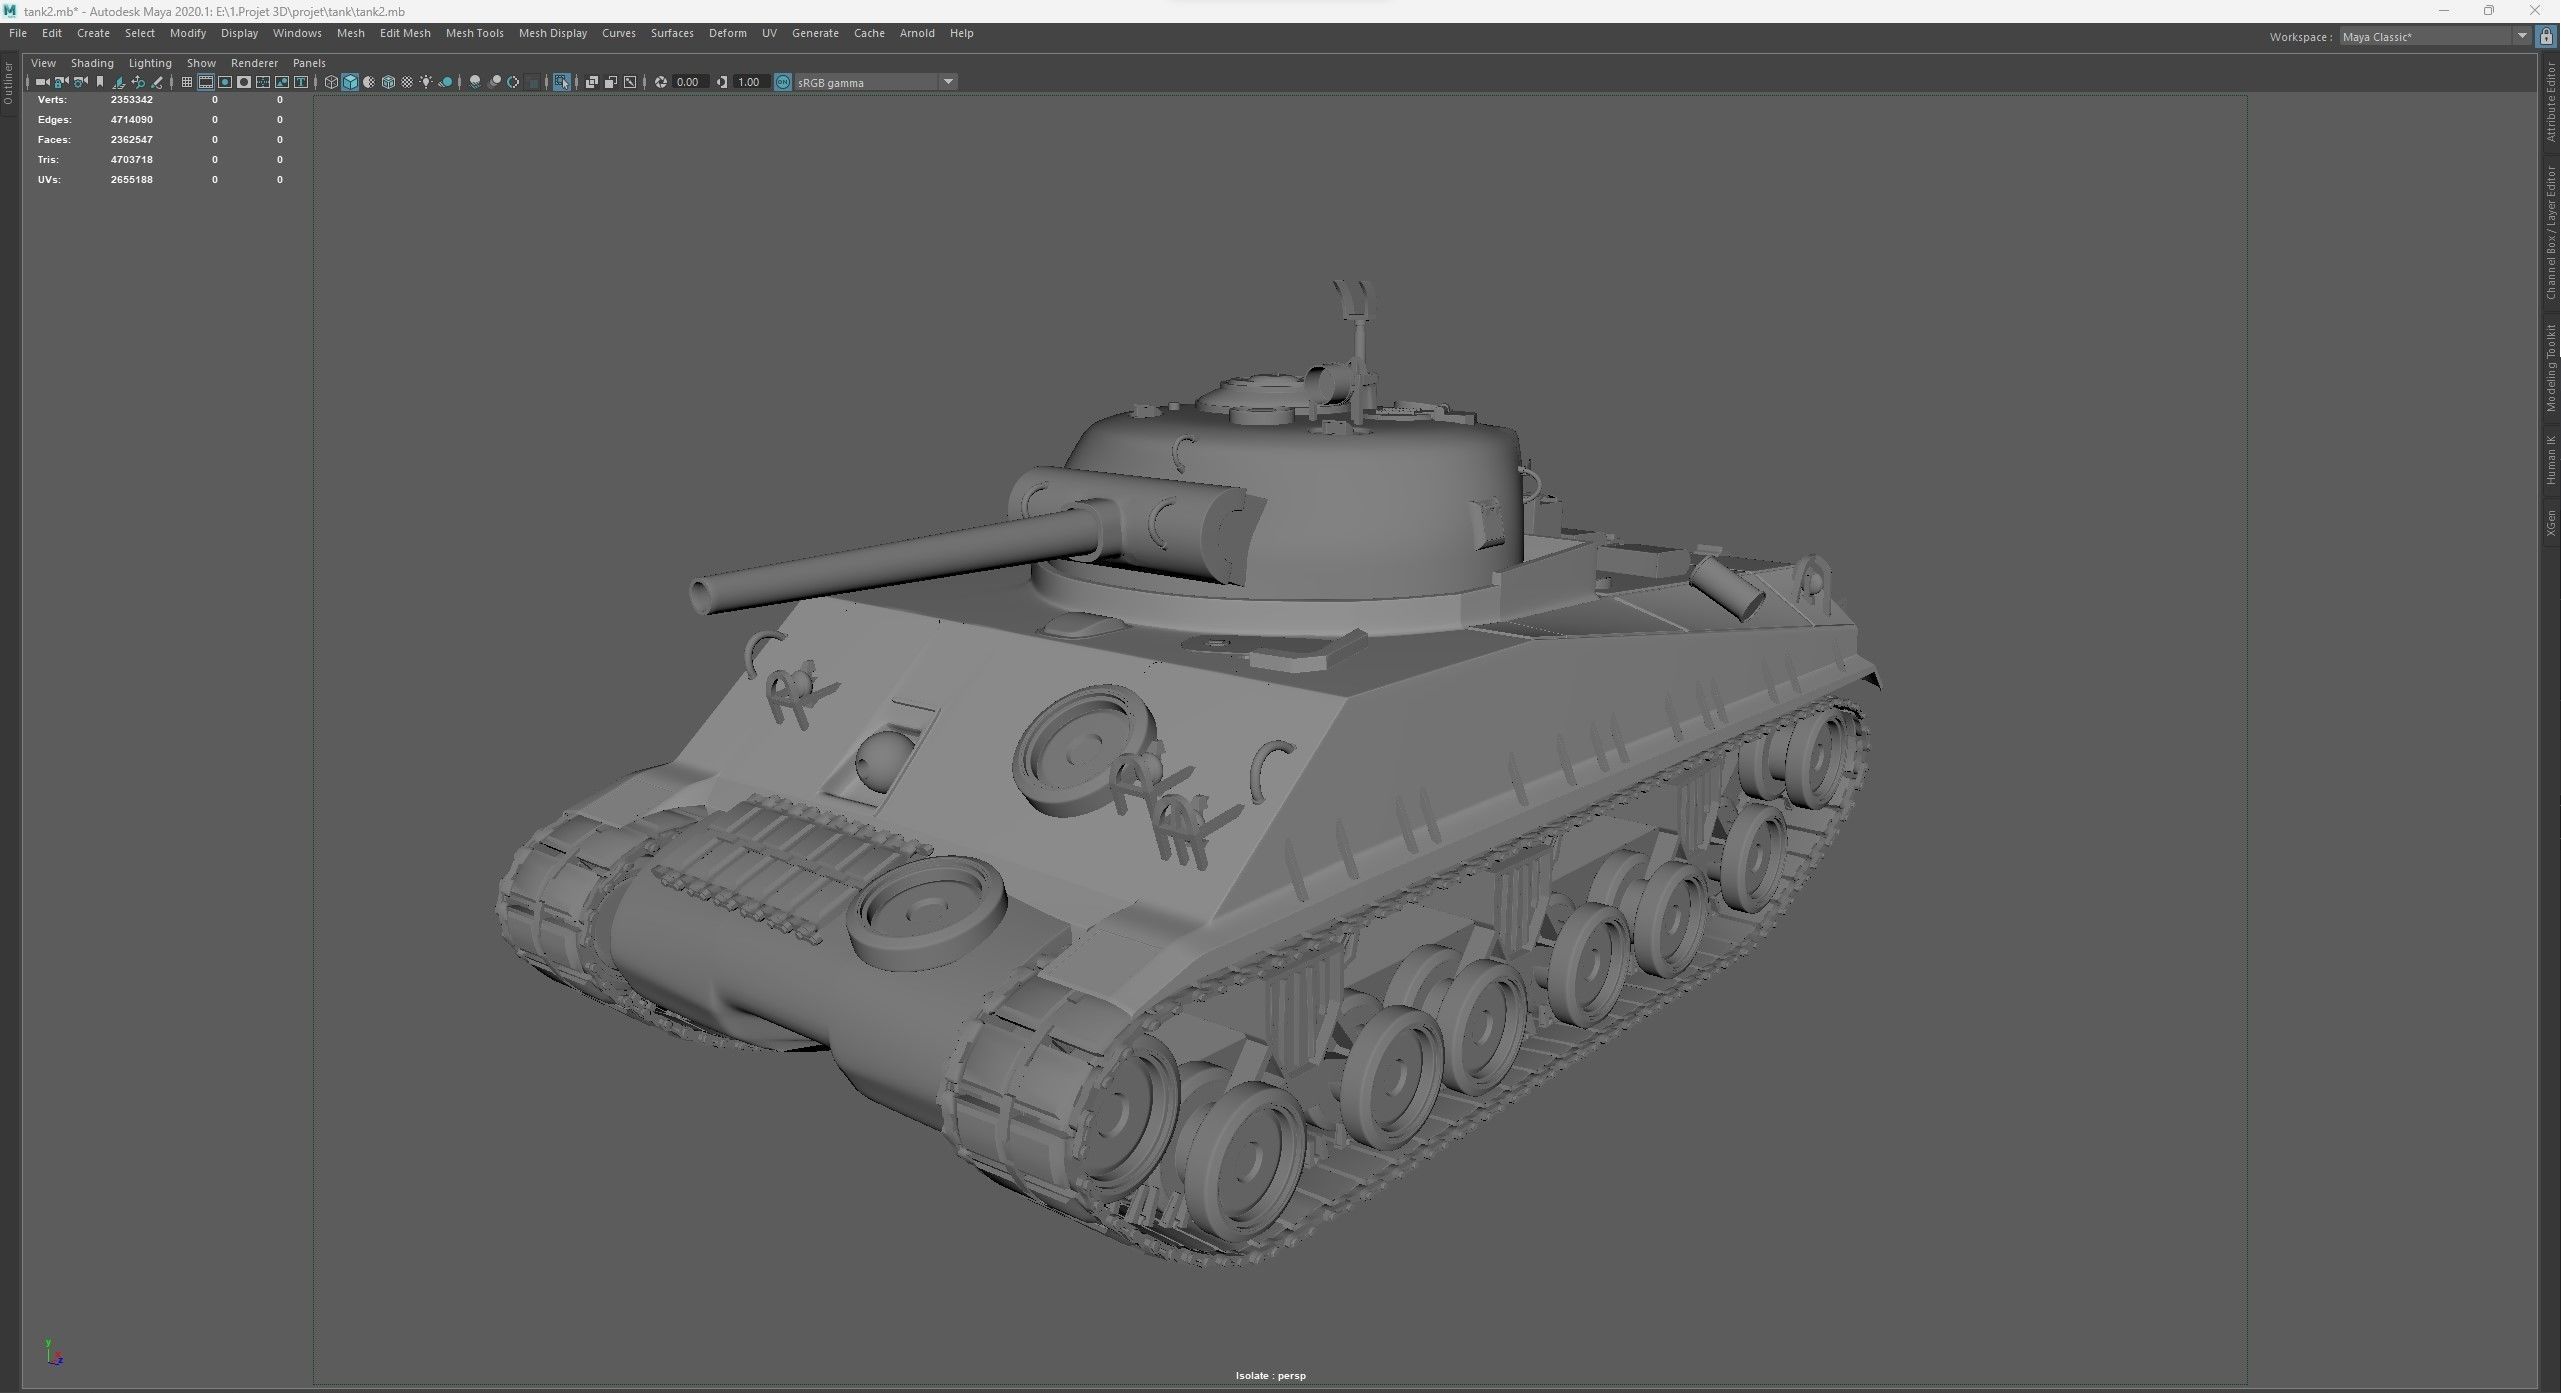Toggle the viewport grid display

[x=187, y=82]
